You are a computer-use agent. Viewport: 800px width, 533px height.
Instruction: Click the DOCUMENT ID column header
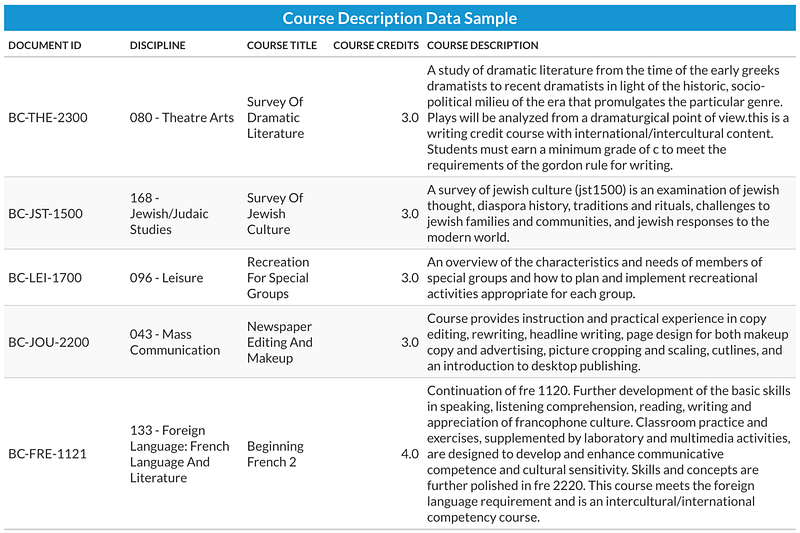click(45, 45)
